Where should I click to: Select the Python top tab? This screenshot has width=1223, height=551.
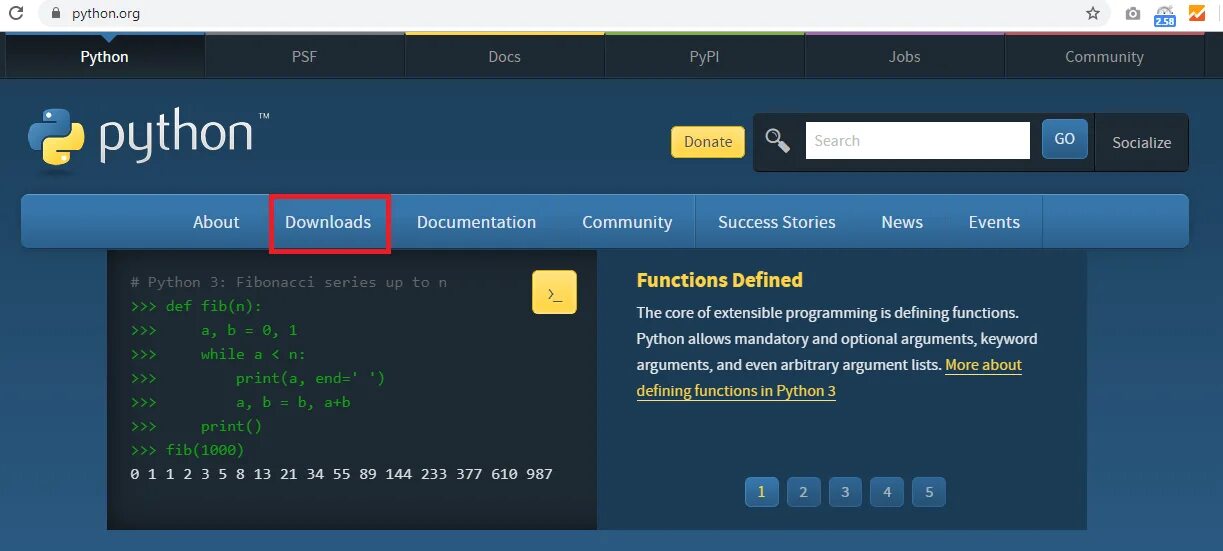[x=105, y=56]
